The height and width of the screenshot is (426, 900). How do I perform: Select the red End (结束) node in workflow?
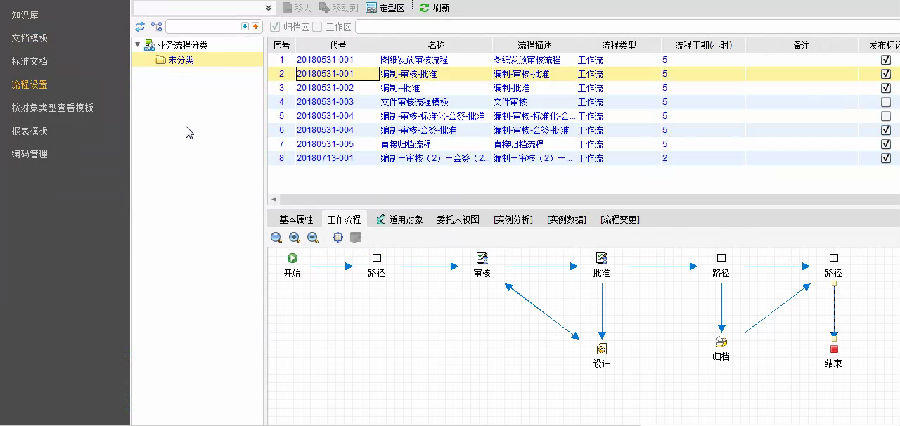point(832,349)
